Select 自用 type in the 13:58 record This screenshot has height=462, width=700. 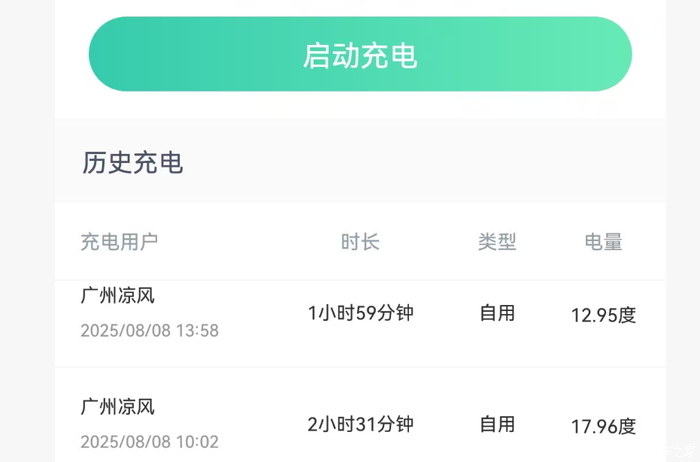(x=497, y=313)
